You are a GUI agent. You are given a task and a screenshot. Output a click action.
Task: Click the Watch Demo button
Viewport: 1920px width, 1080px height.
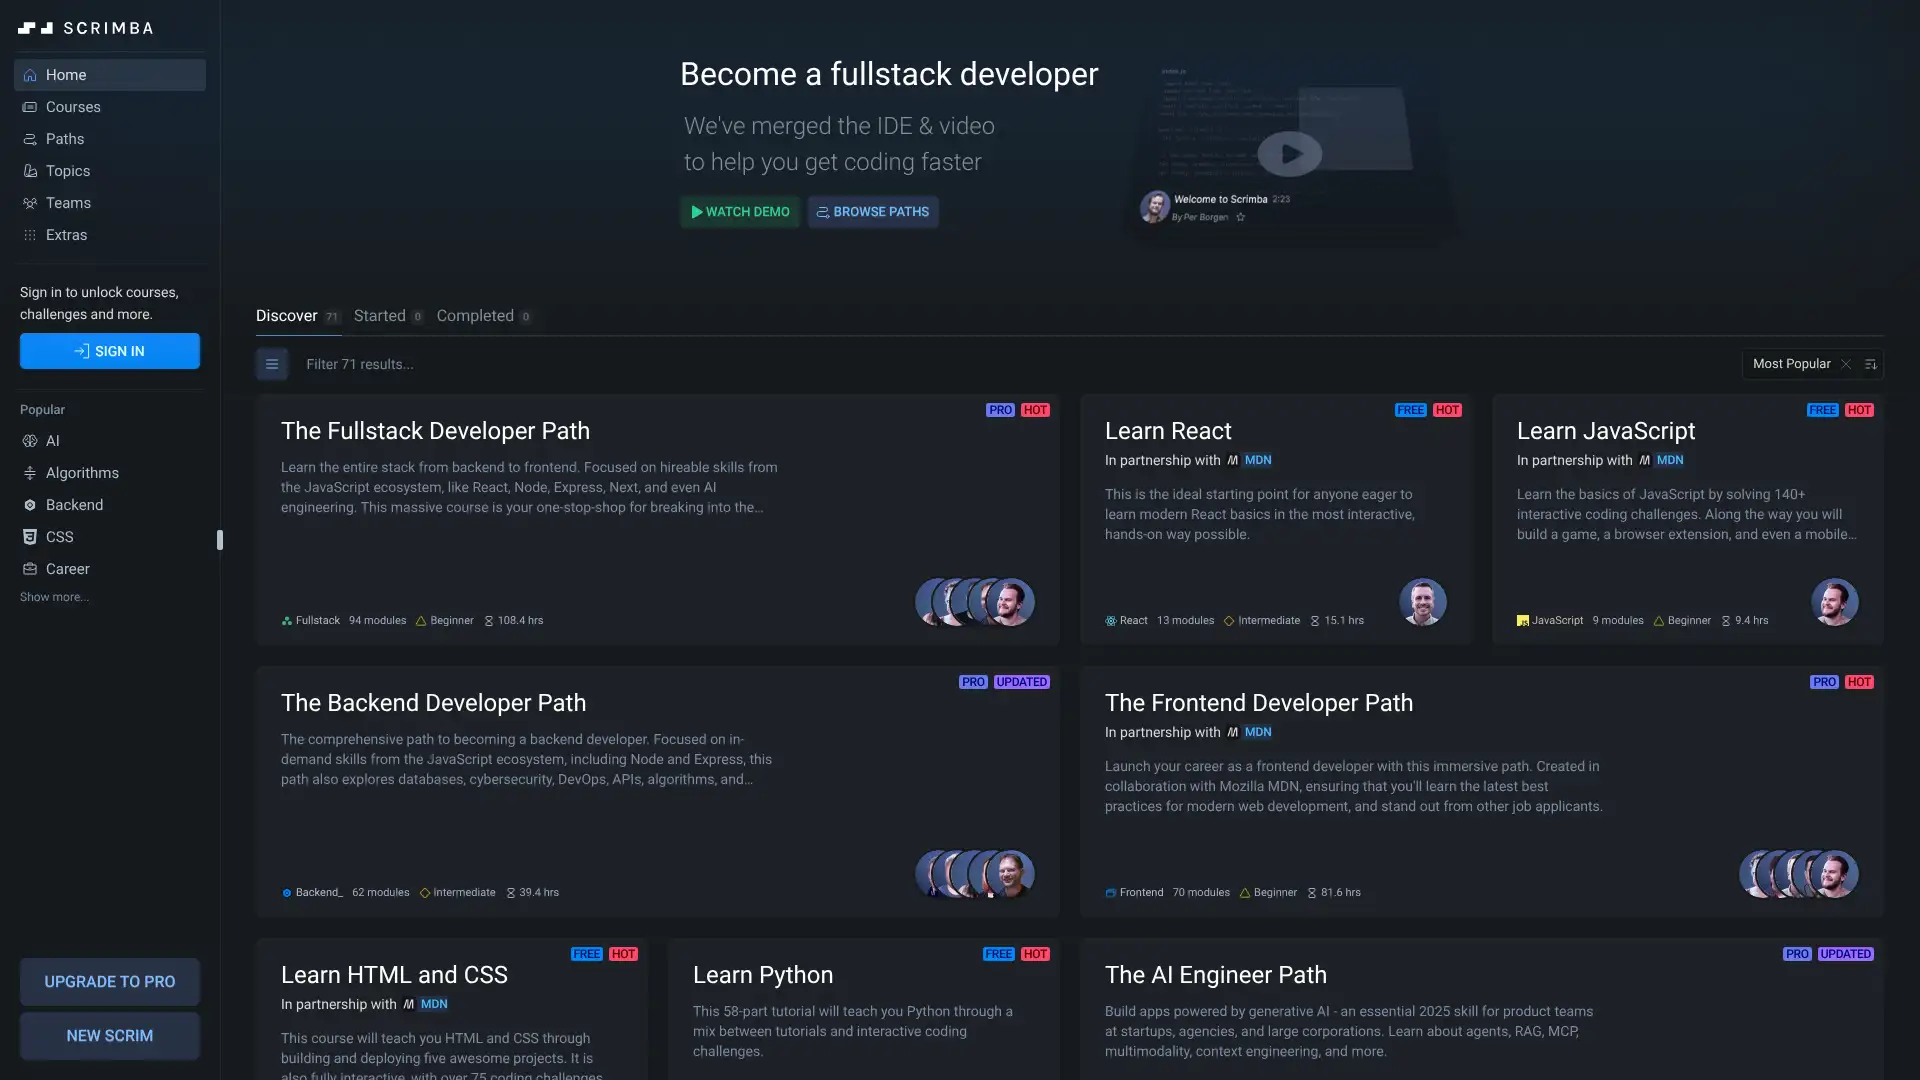point(740,212)
